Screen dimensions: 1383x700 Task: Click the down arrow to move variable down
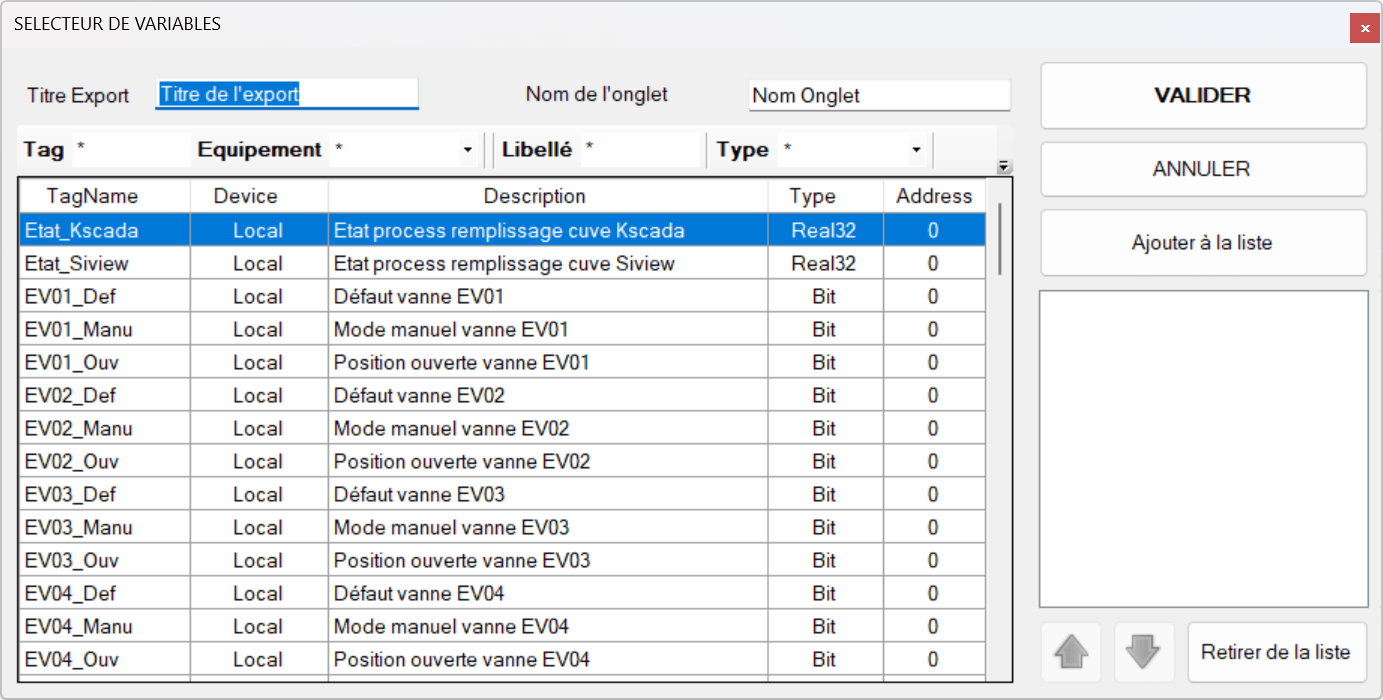(1143, 652)
